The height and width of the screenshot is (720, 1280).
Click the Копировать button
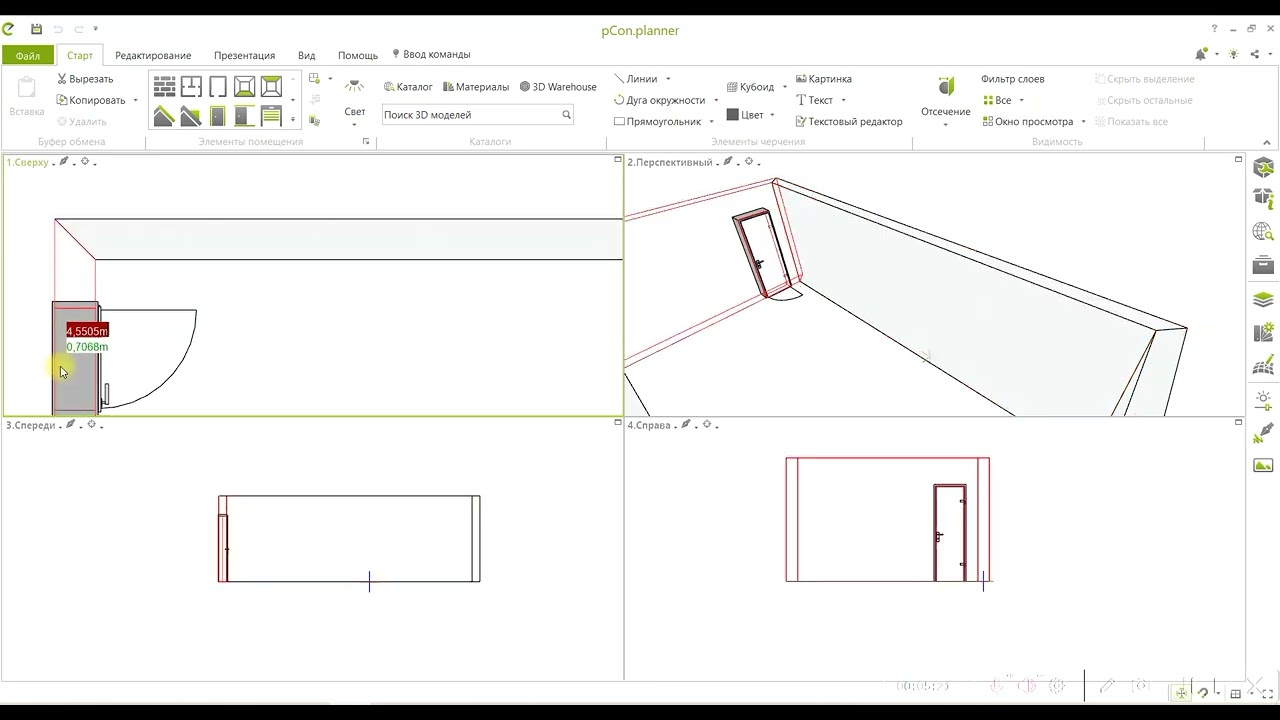[91, 100]
